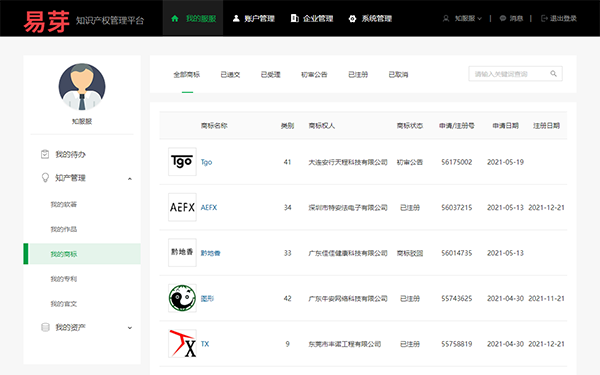Open the AEFX trademark name link
The image size is (600, 375).
tap(209, 207)
